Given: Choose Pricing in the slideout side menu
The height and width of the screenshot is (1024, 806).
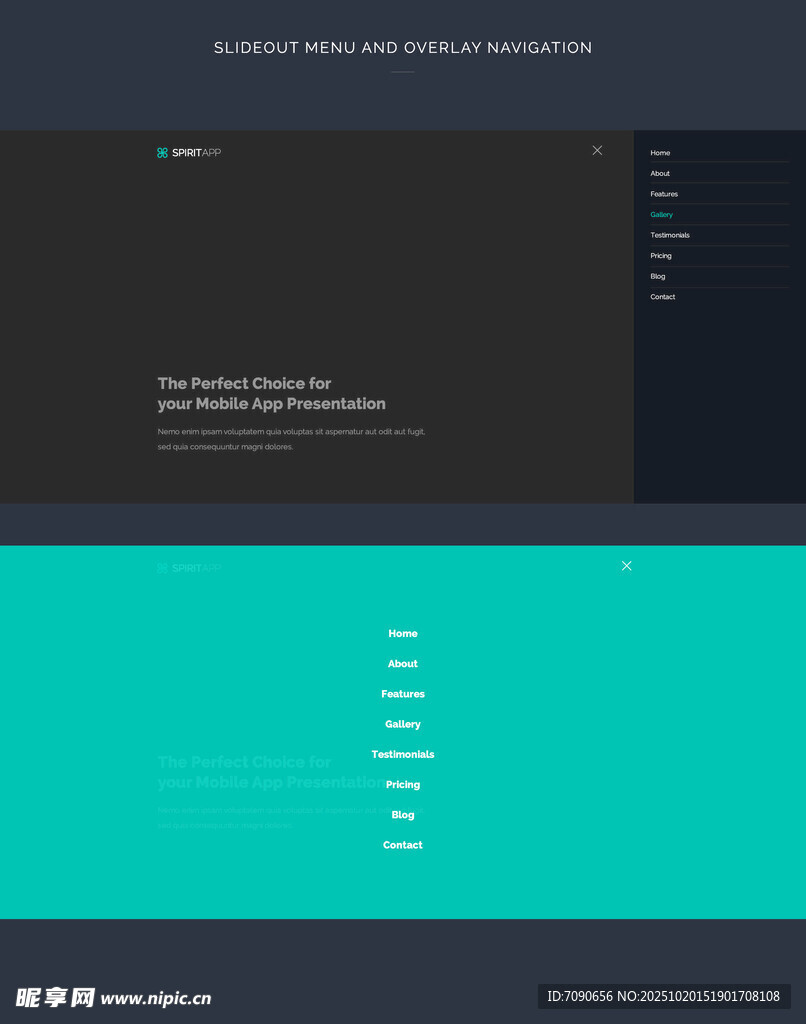Looking at the screenshot, I should (661, 256).
